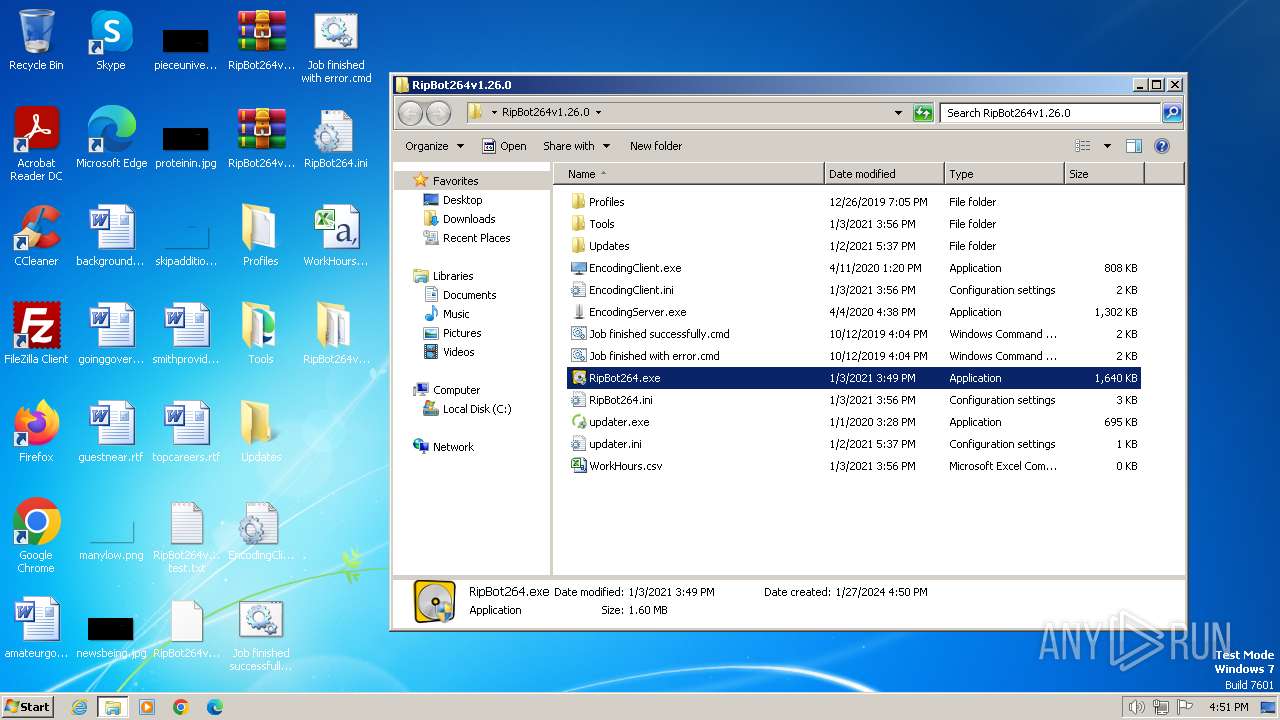The image size is (1280, 720).
Task: Select Microsoft Edge desktop shortcut
Action: coord(111,138)
